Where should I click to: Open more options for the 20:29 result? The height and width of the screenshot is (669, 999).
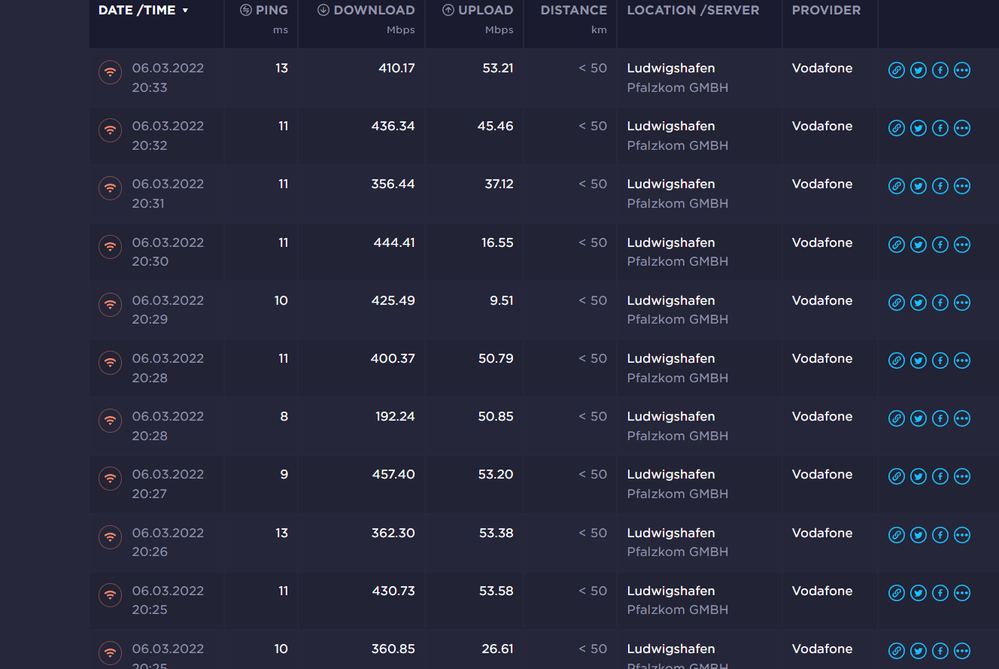click(x=962, y=303)
